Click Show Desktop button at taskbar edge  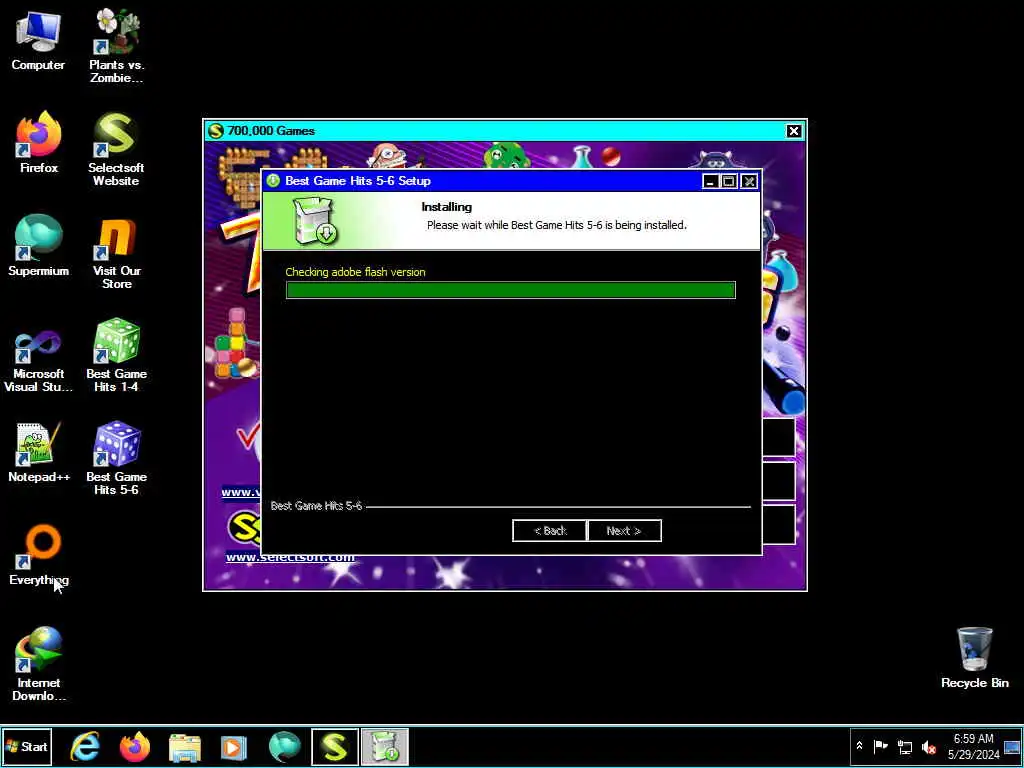tap(1012, 746)
